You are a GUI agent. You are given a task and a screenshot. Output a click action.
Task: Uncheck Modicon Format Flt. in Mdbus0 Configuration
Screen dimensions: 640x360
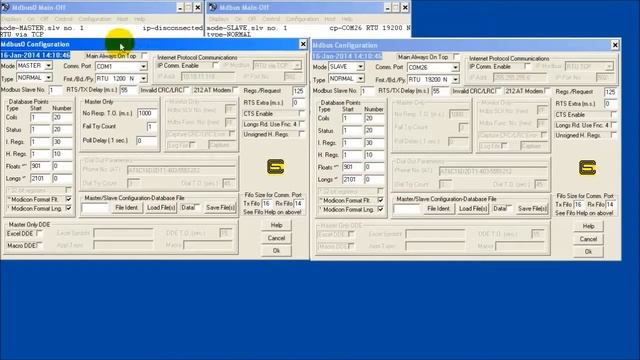[68, 199]
